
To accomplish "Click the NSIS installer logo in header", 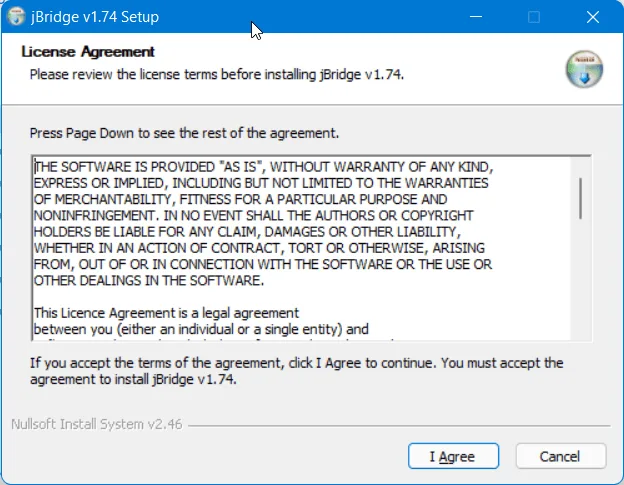I will (x=584, y=69).
